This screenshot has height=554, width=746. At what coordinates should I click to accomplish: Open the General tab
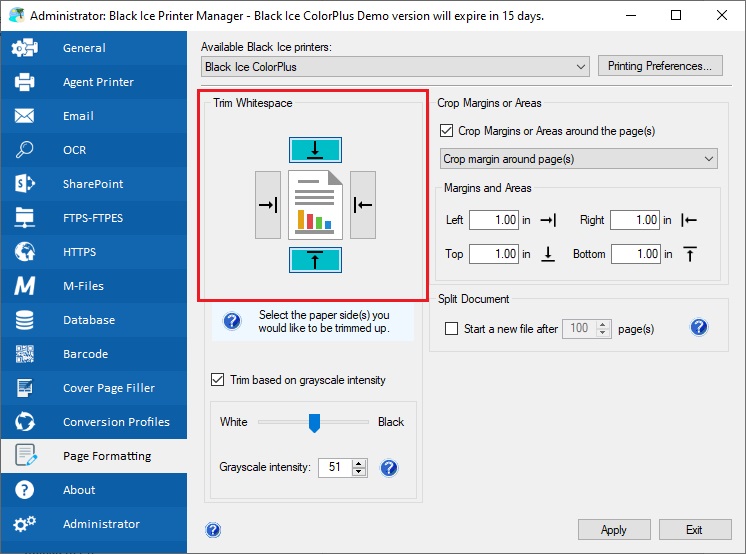[x=94, y=48]
